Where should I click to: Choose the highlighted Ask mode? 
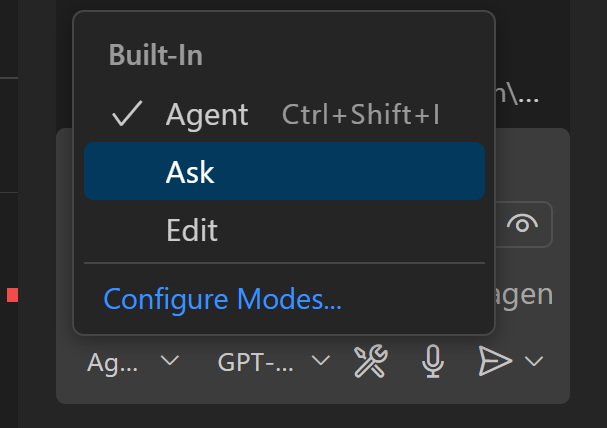[285, 171]
